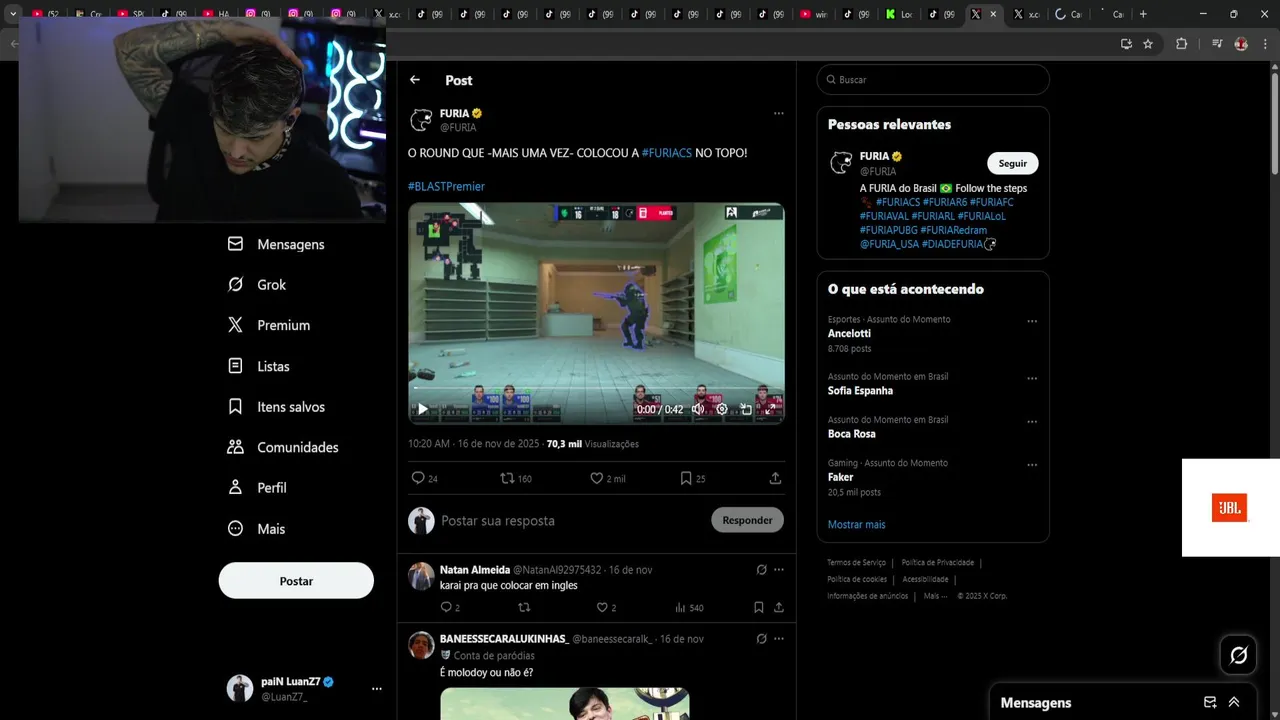Open more options on Natan Almeida's reply
This screenshot has height=720, width=1280.
[778, 570]
